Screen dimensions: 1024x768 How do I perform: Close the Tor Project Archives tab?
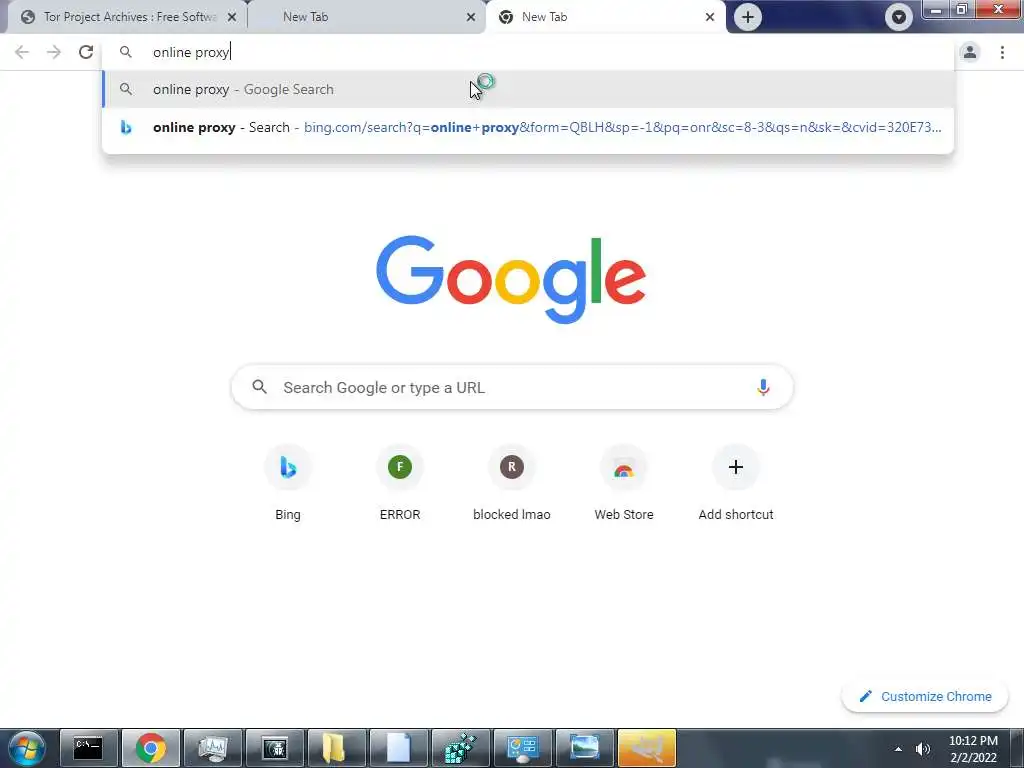[x=232, y=18]
